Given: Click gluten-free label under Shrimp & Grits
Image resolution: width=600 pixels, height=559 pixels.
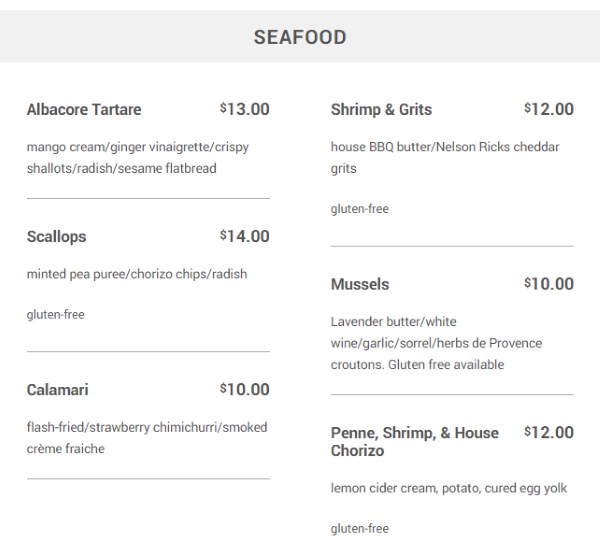Looking at the screenshot, I should [360, 209].
